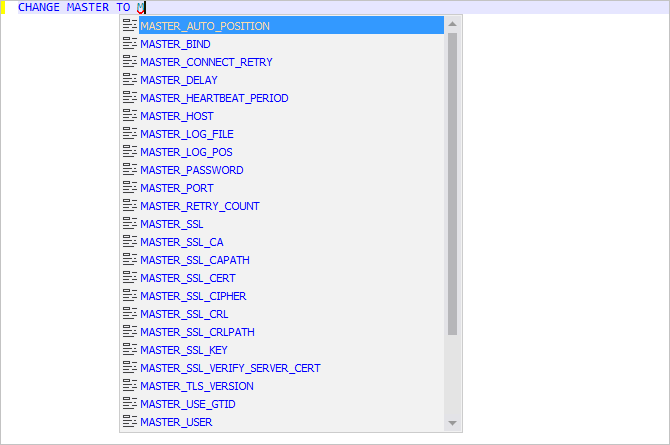Click the keyword icon beside MASTER_SSL_KEY
Screen dimensions: 670x445
tap(130, 349)
